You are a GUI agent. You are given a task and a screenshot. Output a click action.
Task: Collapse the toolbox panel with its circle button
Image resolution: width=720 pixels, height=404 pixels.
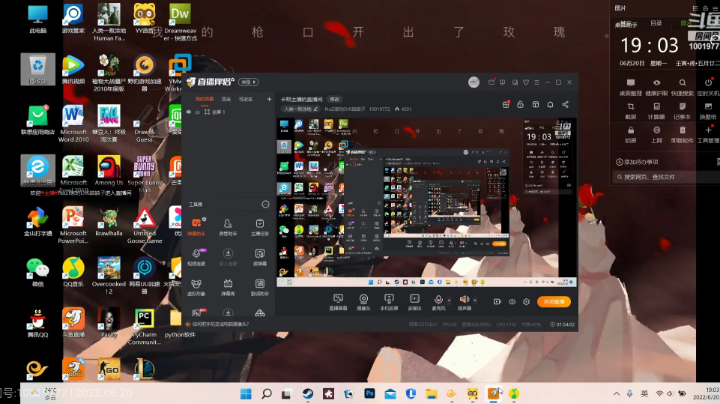pyautogui.click(x=265, y=204)
